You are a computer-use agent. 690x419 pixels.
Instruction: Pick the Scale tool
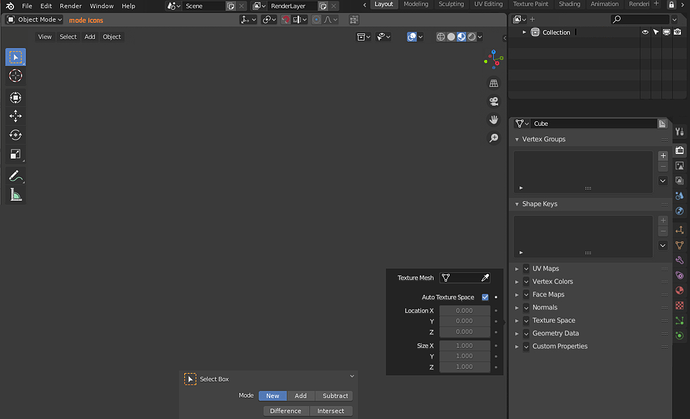click(x=15, y=154)
